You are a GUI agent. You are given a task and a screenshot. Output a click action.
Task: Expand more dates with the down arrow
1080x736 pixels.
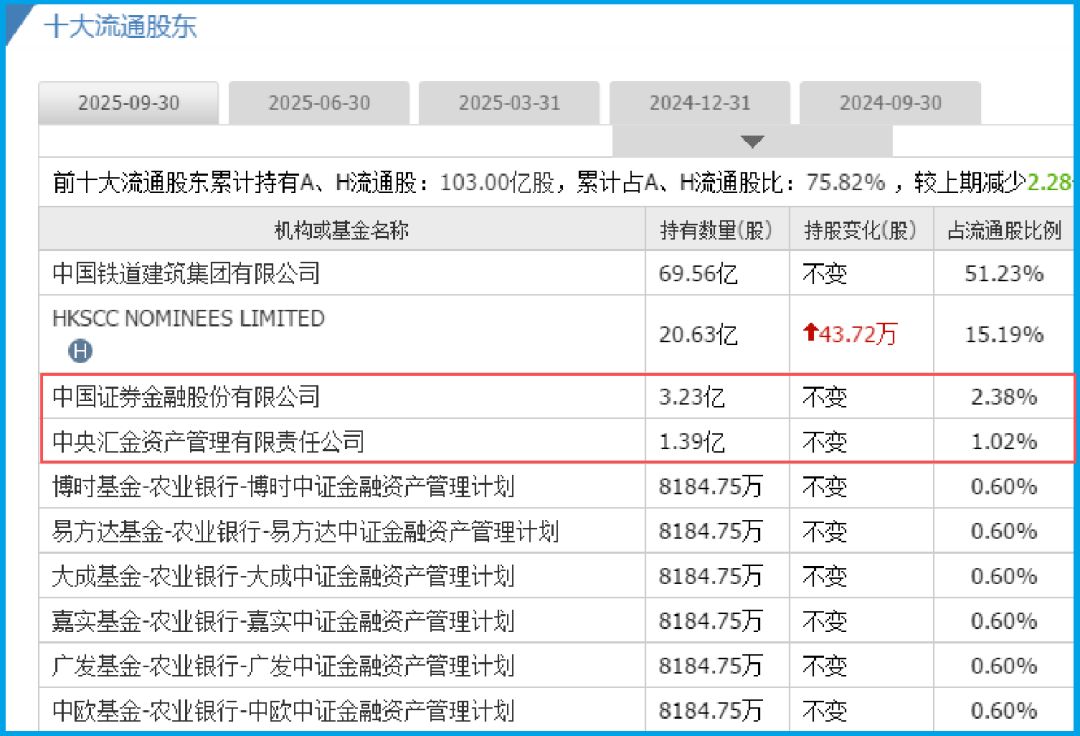pos(752,142)
